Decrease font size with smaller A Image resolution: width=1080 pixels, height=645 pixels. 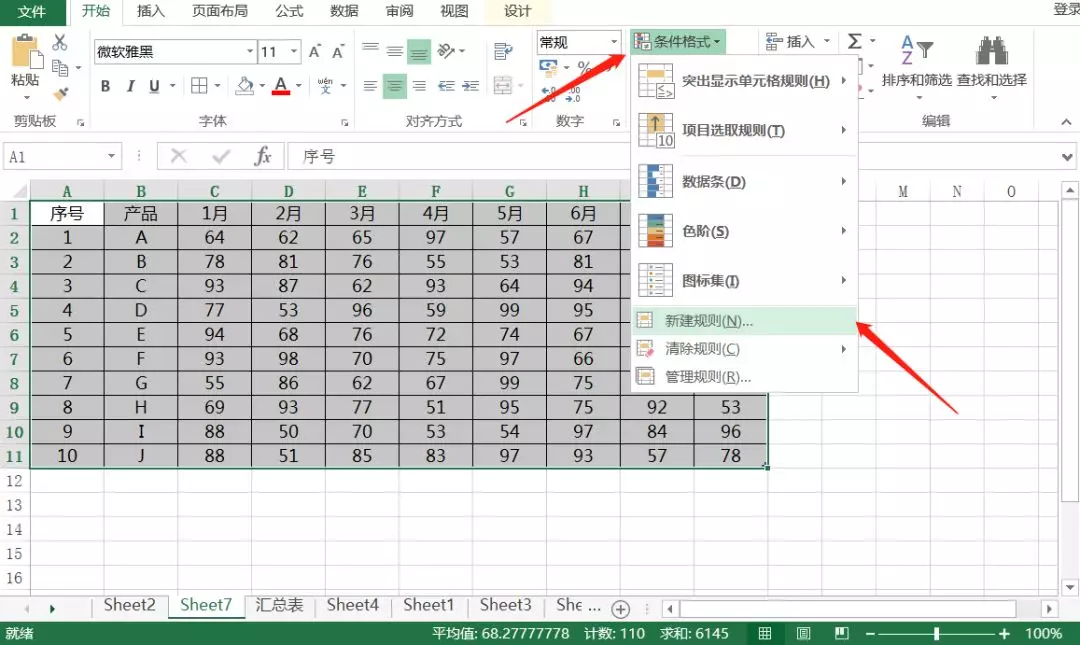tap(338, 52)
